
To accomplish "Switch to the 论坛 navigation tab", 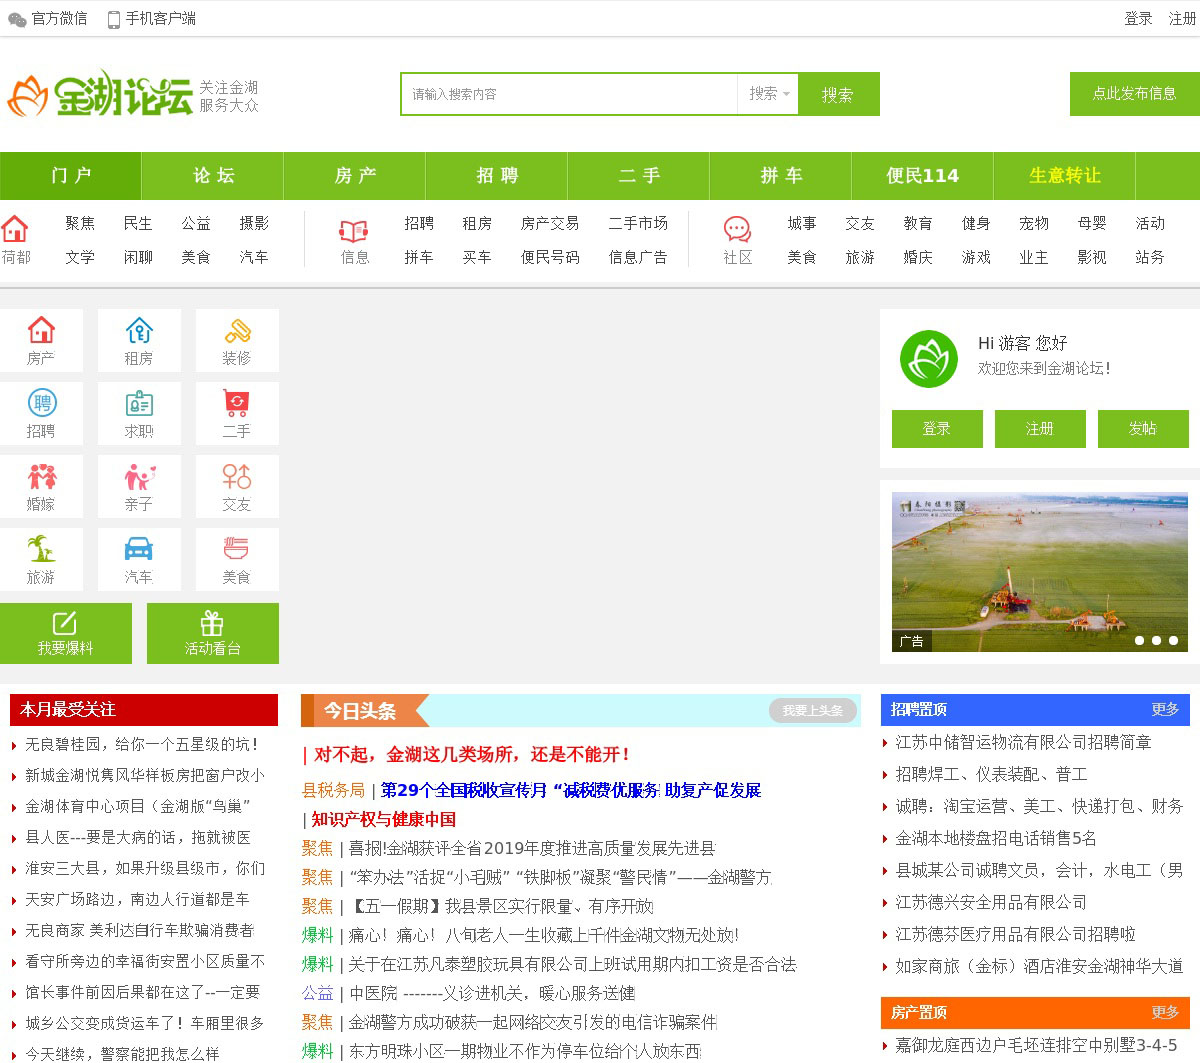I will (213, 176).
